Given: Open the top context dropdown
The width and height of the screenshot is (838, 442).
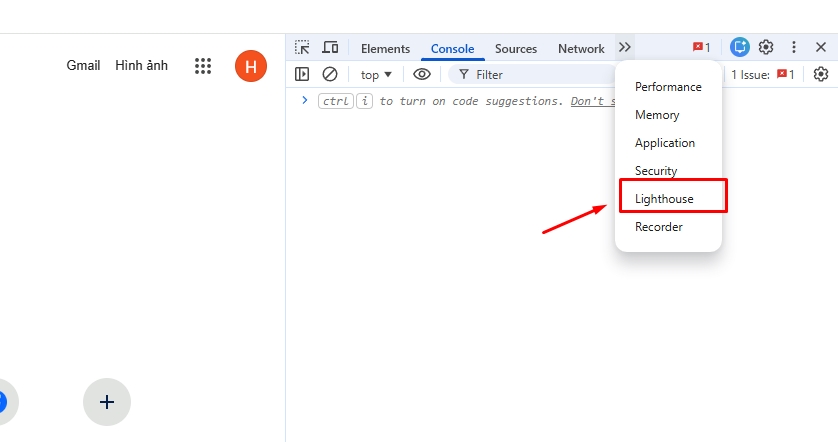Looking at the screenshot, I should pos(376,75).
